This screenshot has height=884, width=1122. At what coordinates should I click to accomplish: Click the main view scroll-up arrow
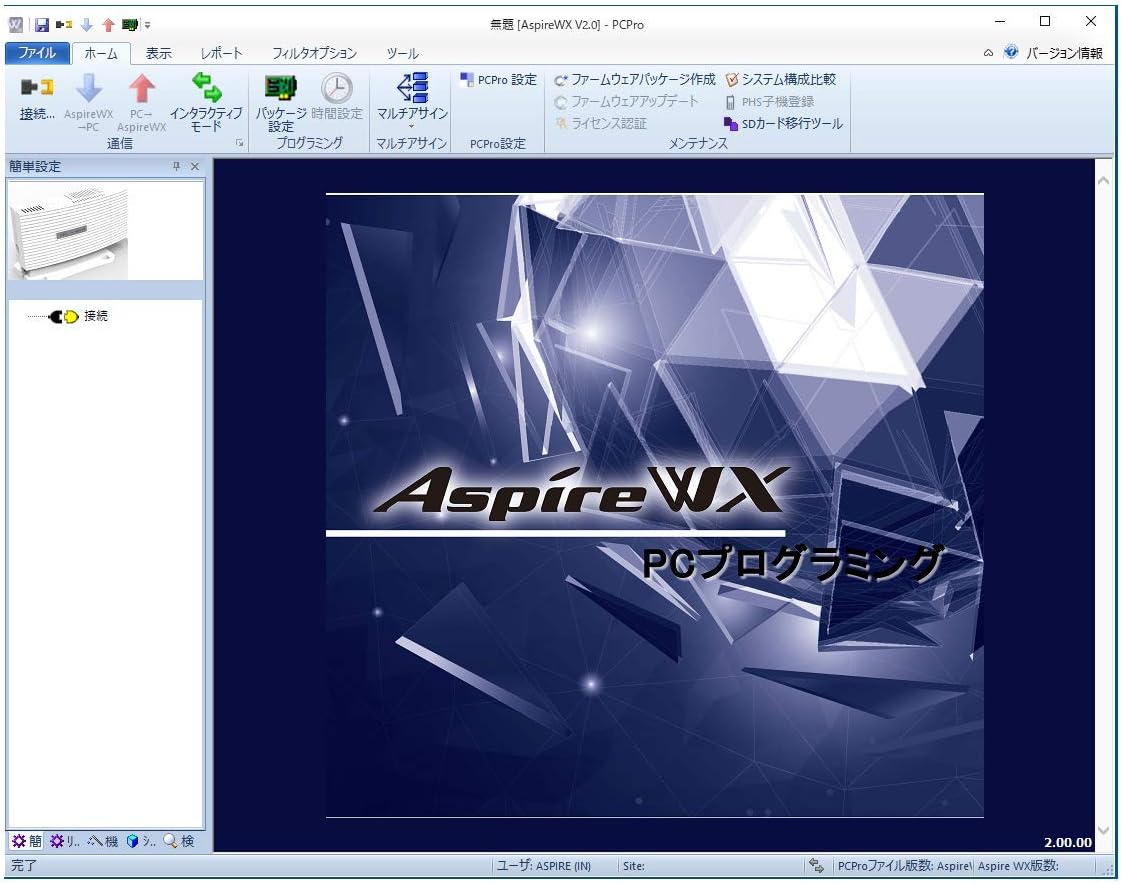tap(1103, 181)
